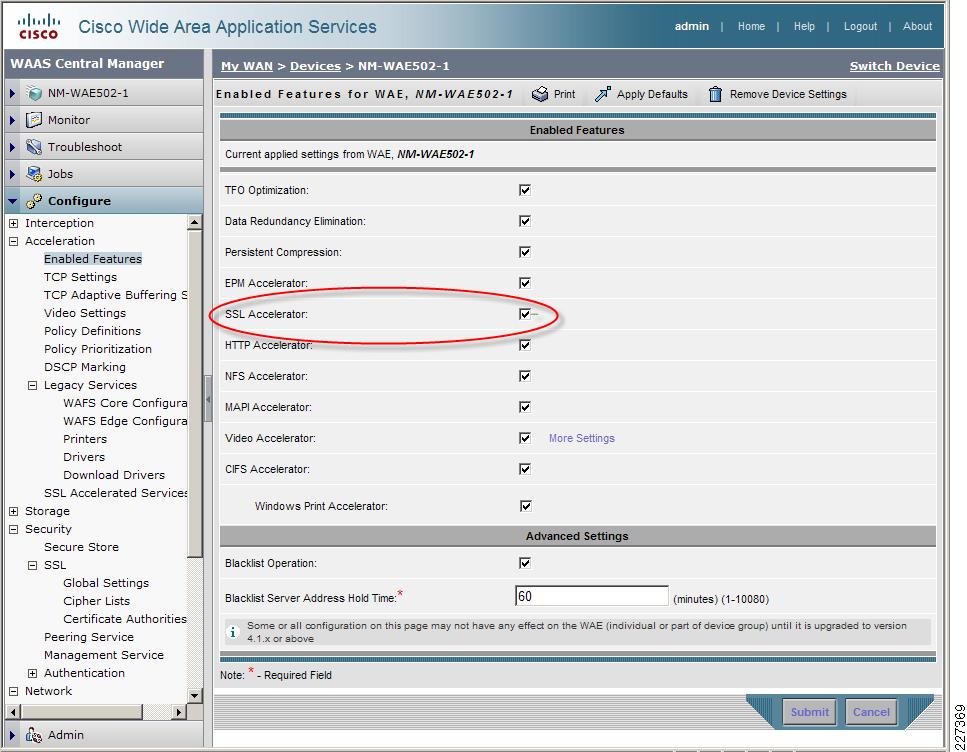This screenshot has height=752, width=967.
Task: Open TCP Settings in sidebar tree
Action: point(80,277)
